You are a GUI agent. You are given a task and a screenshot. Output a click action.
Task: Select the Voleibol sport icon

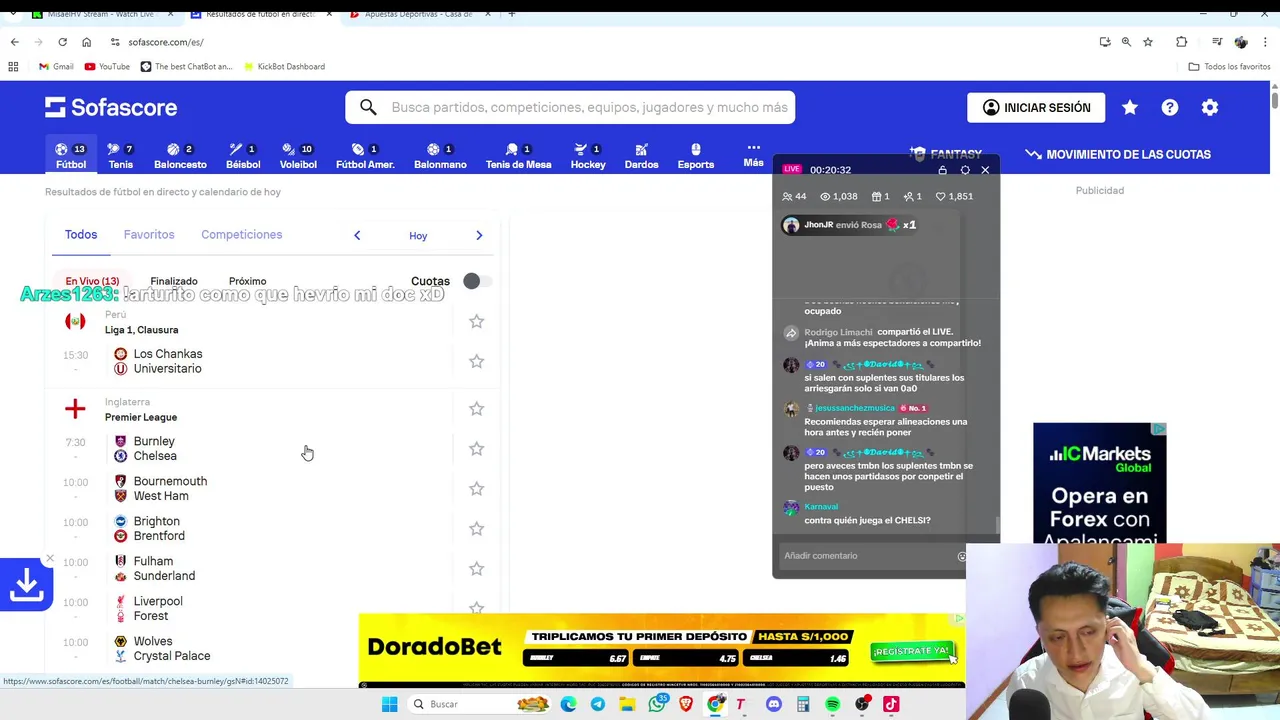[x=298, y=156]
